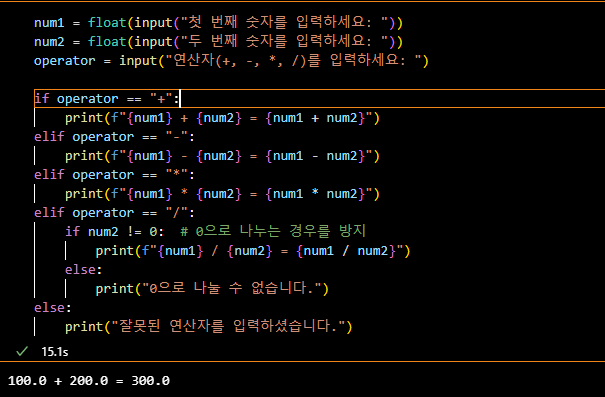Click the print line with num1 - num2
Image resolution: width=605 pixels, height=397 pixels.
click(222, 156)
